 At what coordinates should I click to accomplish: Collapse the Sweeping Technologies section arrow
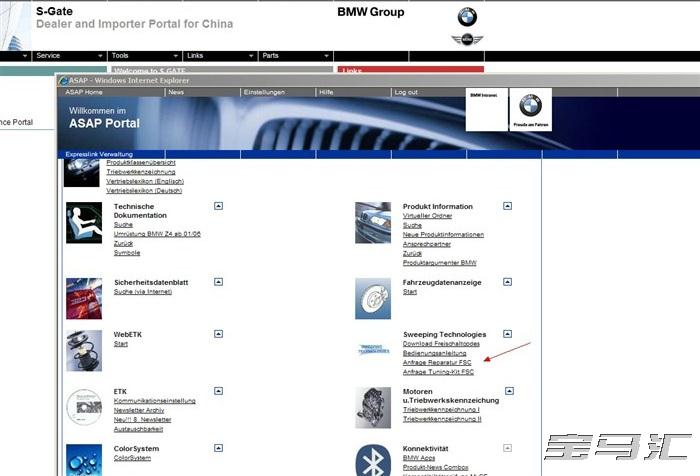[x=507, y=334]
